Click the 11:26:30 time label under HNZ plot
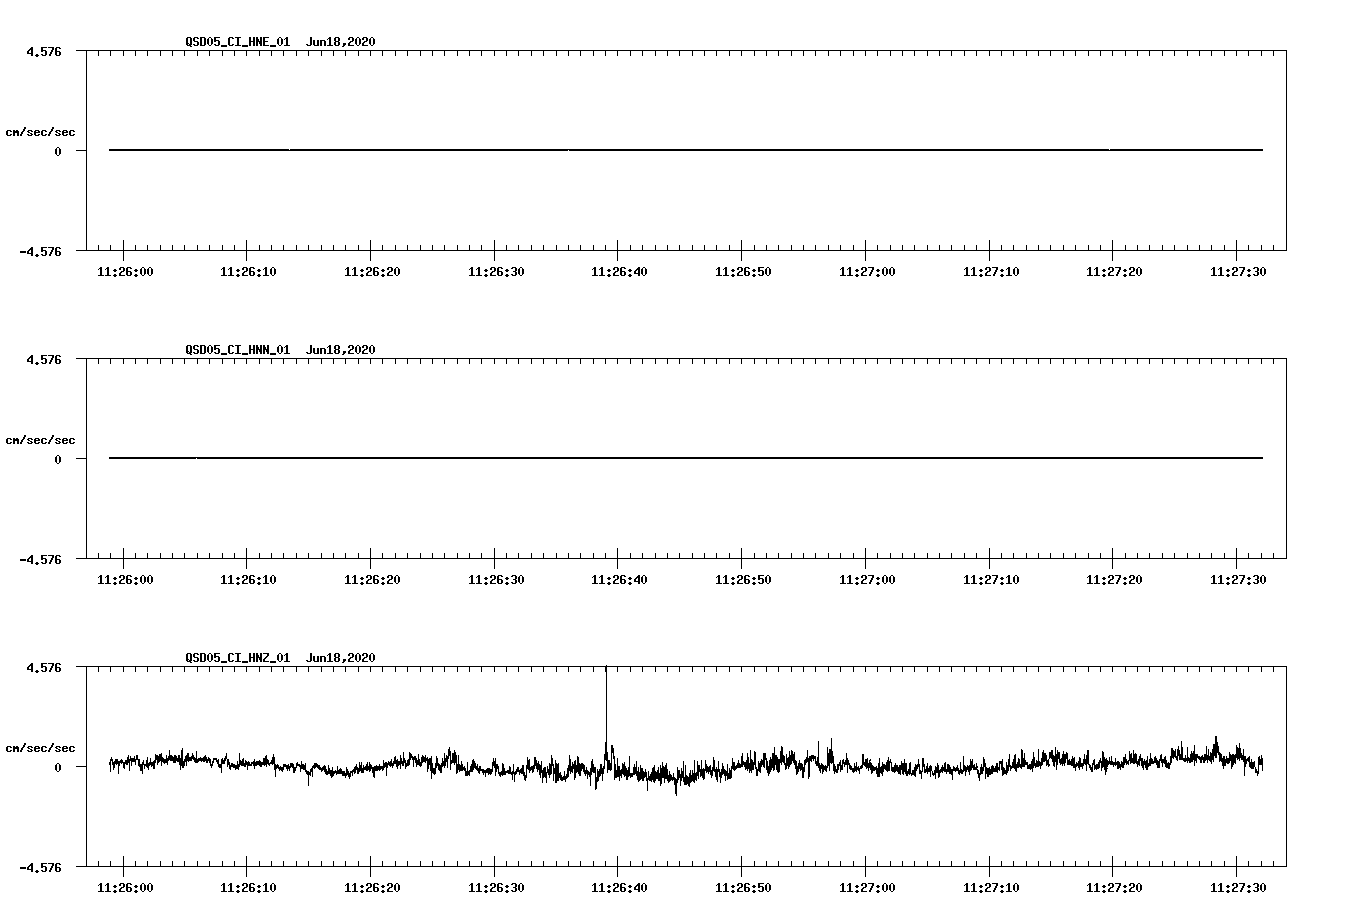Image resolution: width=1358 pixels, height=924 pixels. (496, 887)
